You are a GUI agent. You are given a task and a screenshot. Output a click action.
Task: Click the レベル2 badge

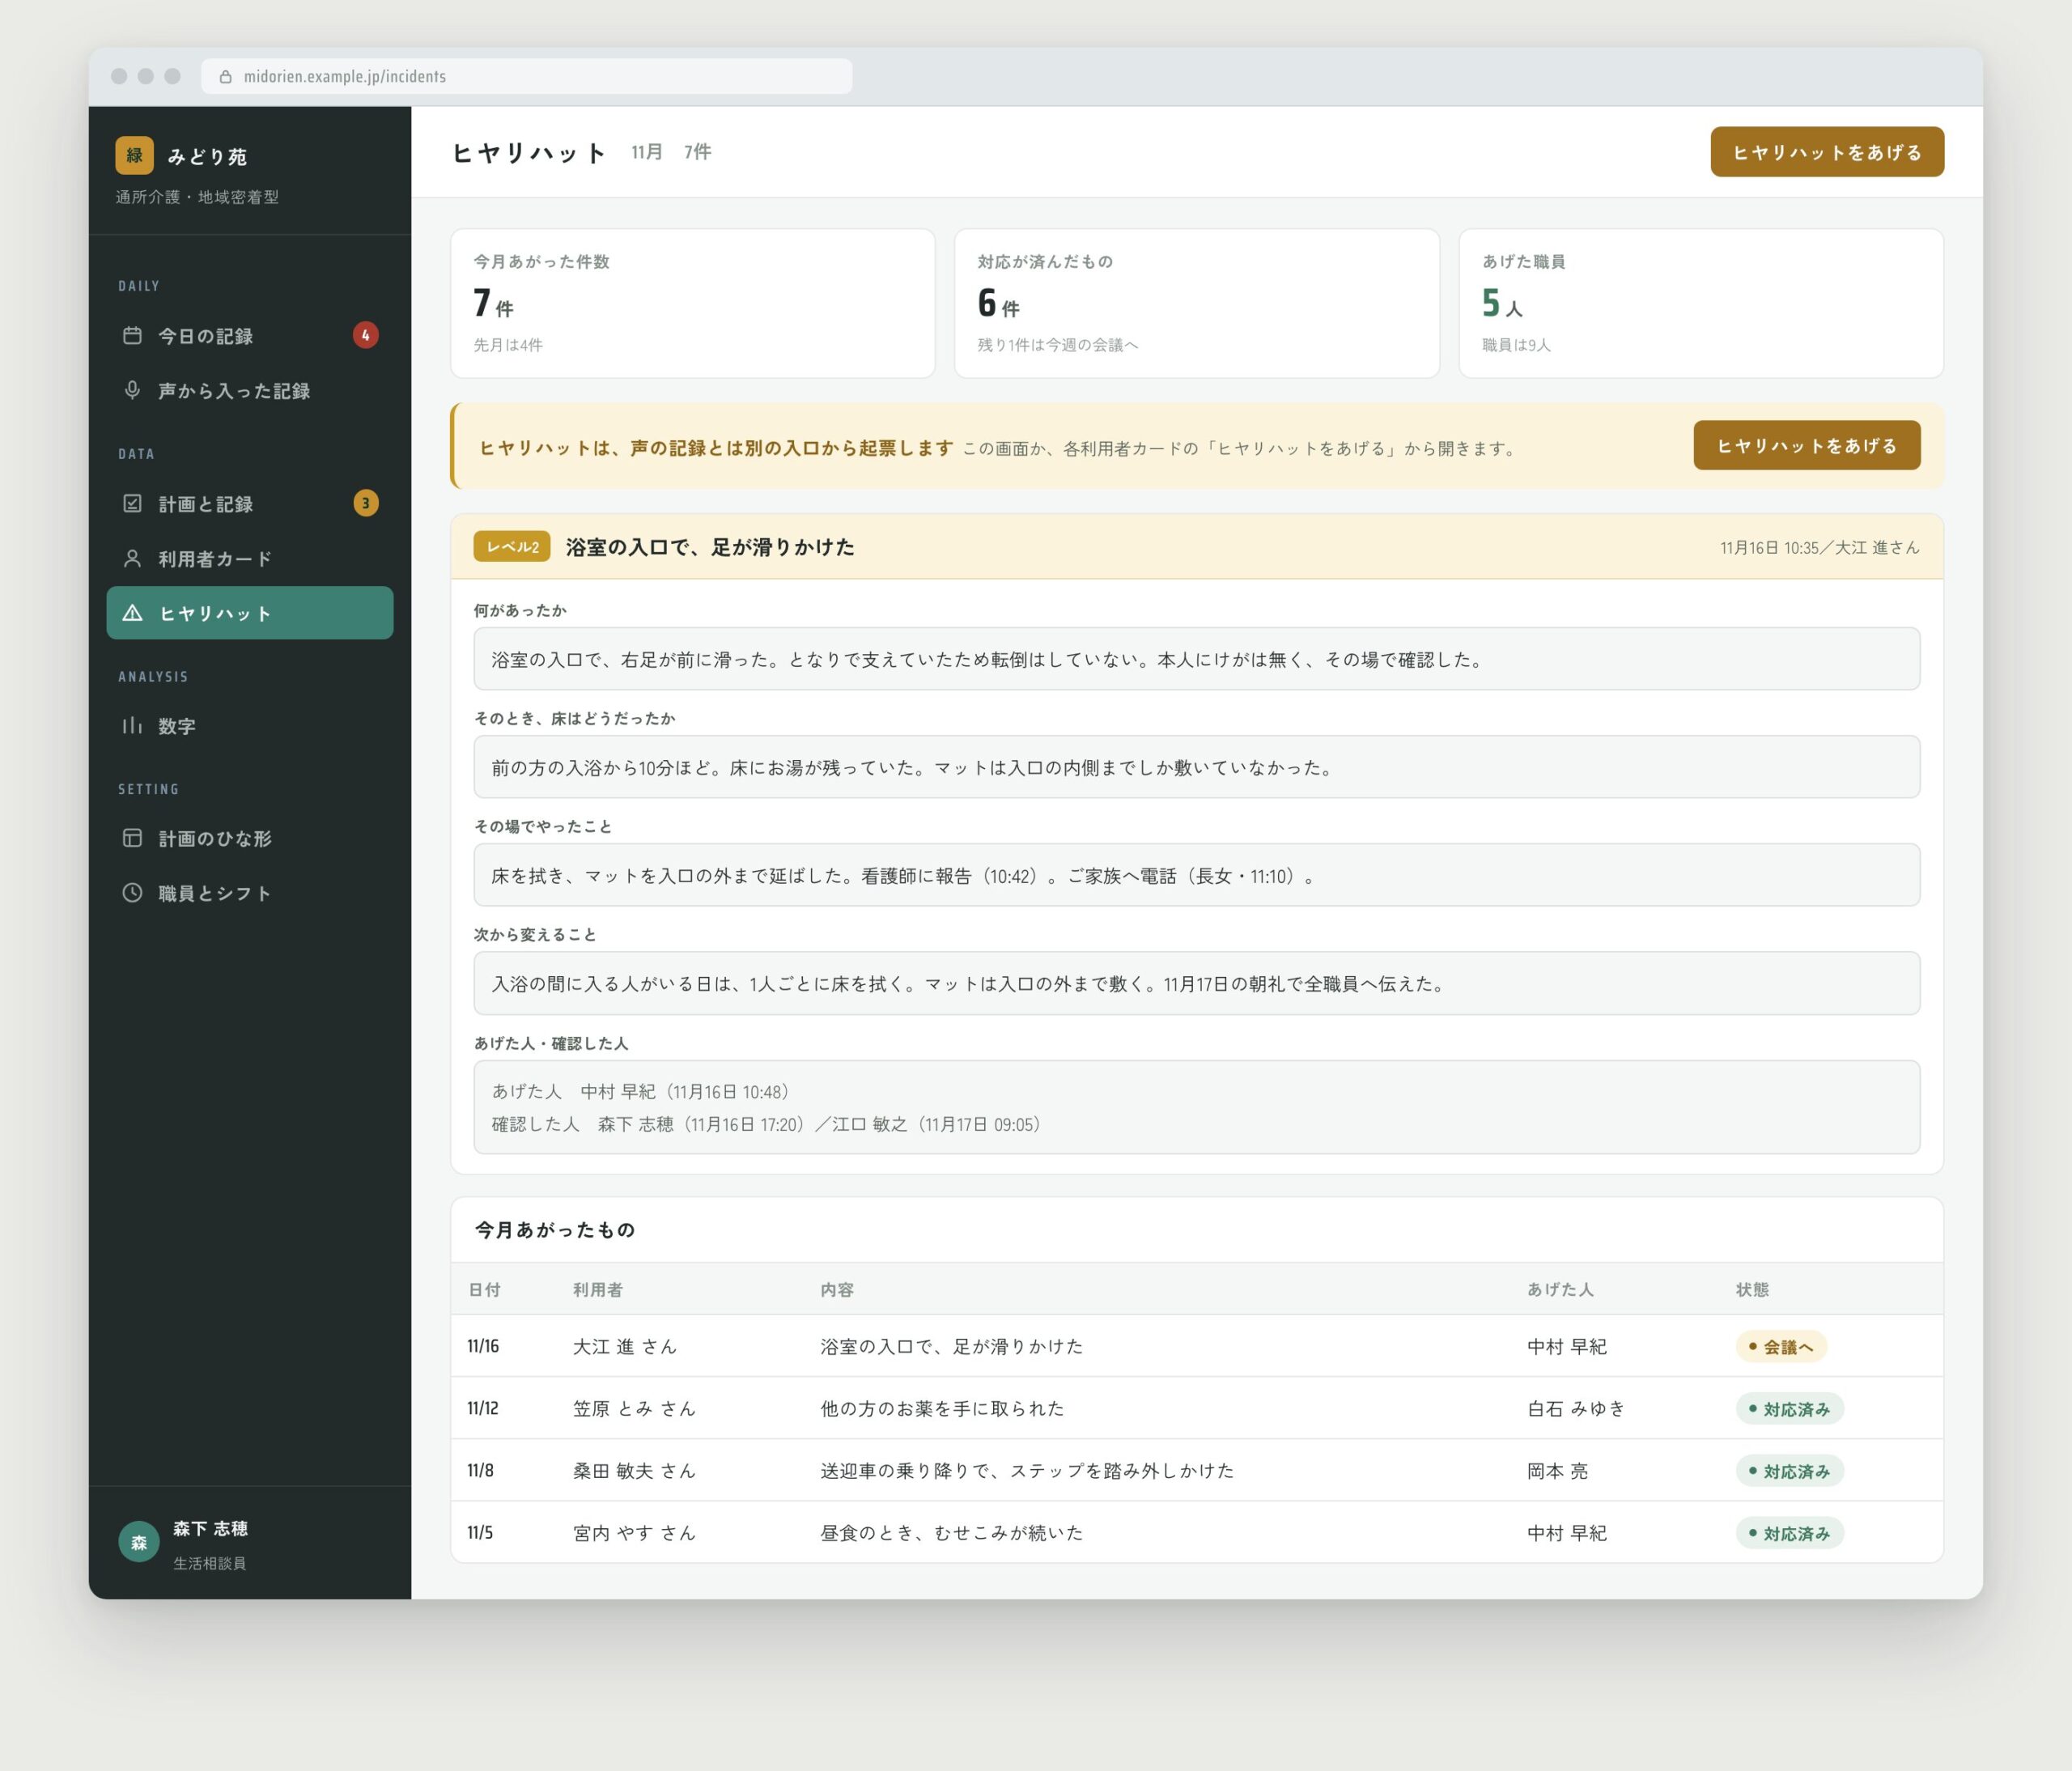click(x=512, y=546)
